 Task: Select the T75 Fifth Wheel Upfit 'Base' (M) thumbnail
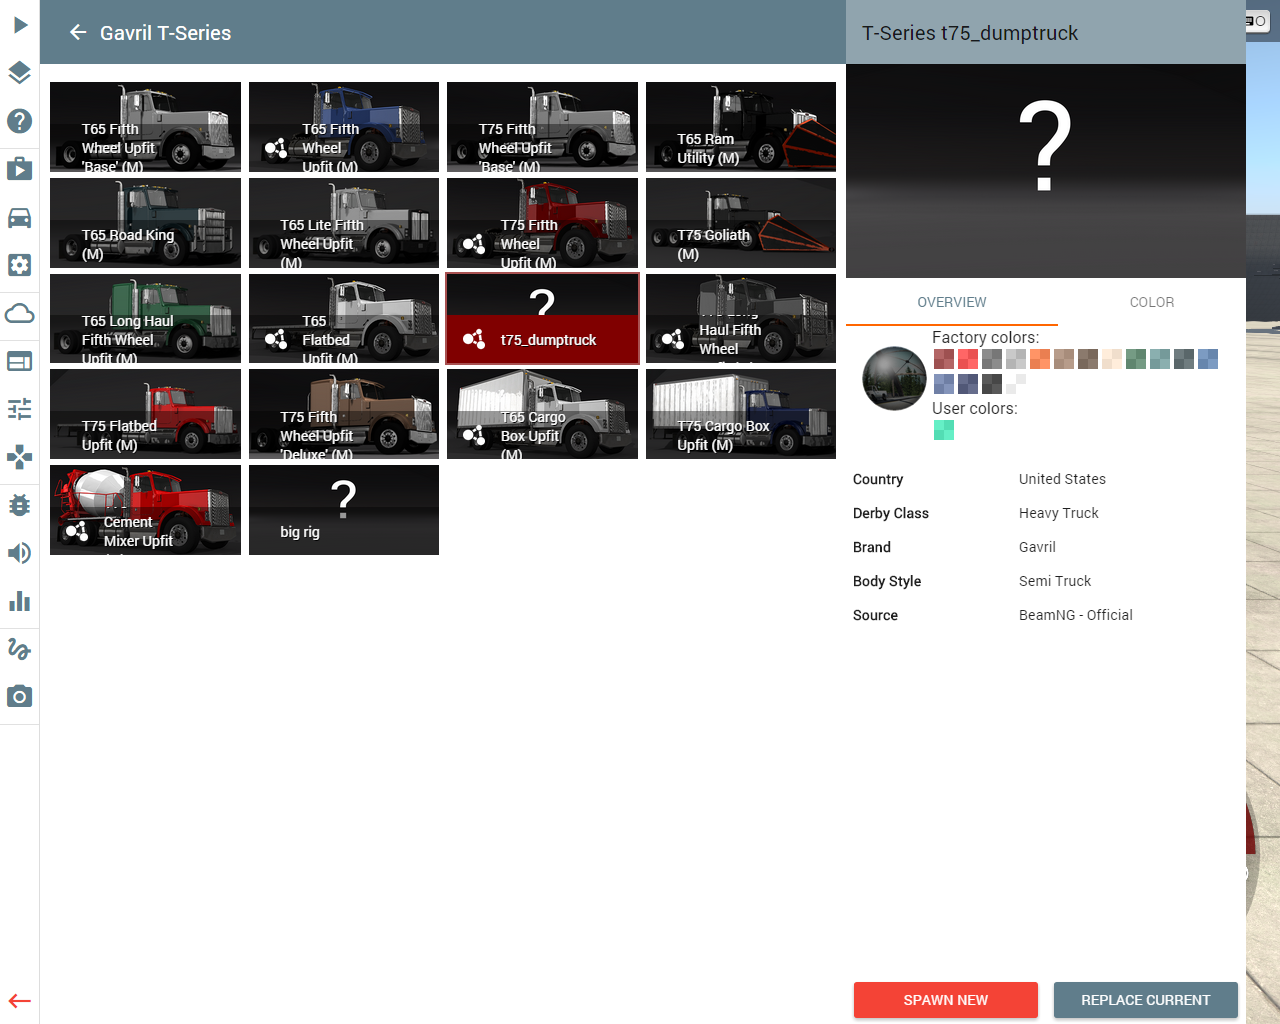[542, 127]
